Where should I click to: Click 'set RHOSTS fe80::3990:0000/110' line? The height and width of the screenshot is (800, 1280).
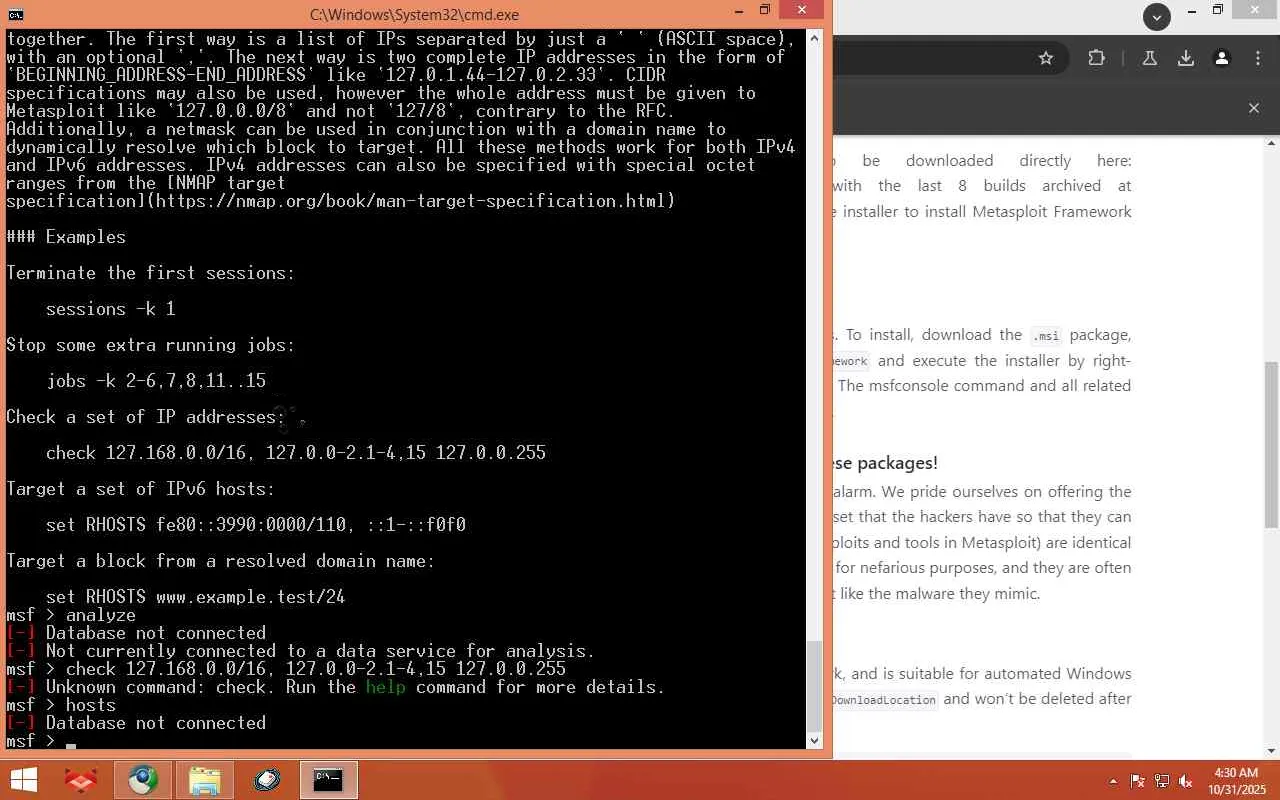coord(256,525)
